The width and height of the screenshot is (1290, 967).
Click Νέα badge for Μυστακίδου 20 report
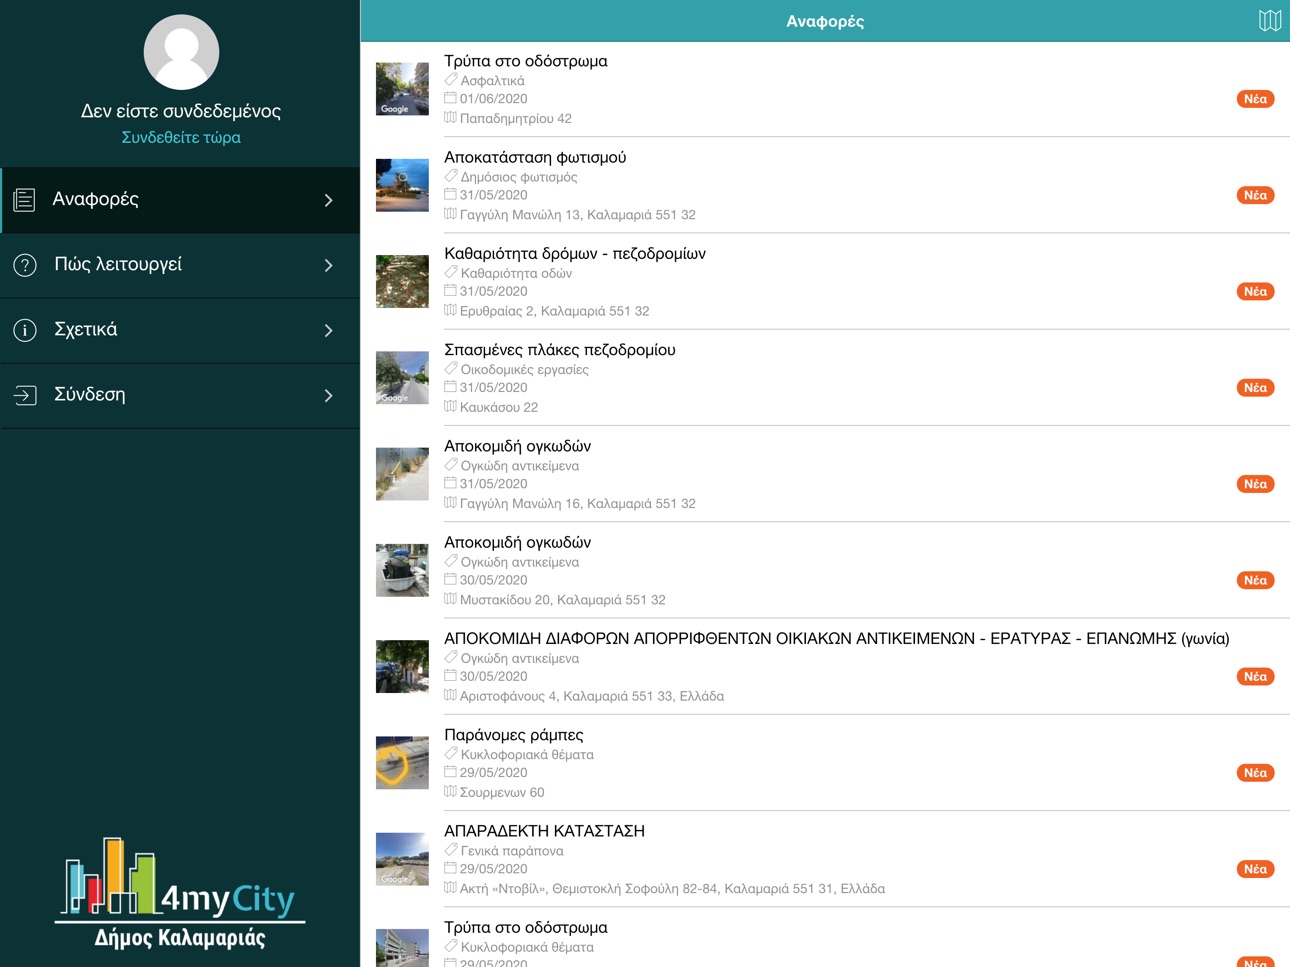point(1255,580)
